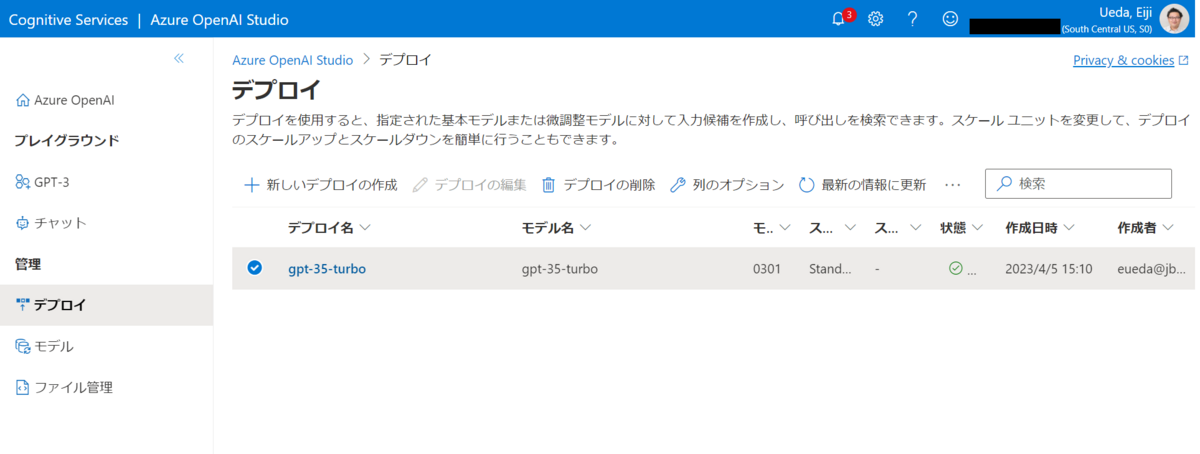Click the plus icon for 新しいデプロイの作成
The width and height of the screenshot is (1200, 454).
coord(251,185)
